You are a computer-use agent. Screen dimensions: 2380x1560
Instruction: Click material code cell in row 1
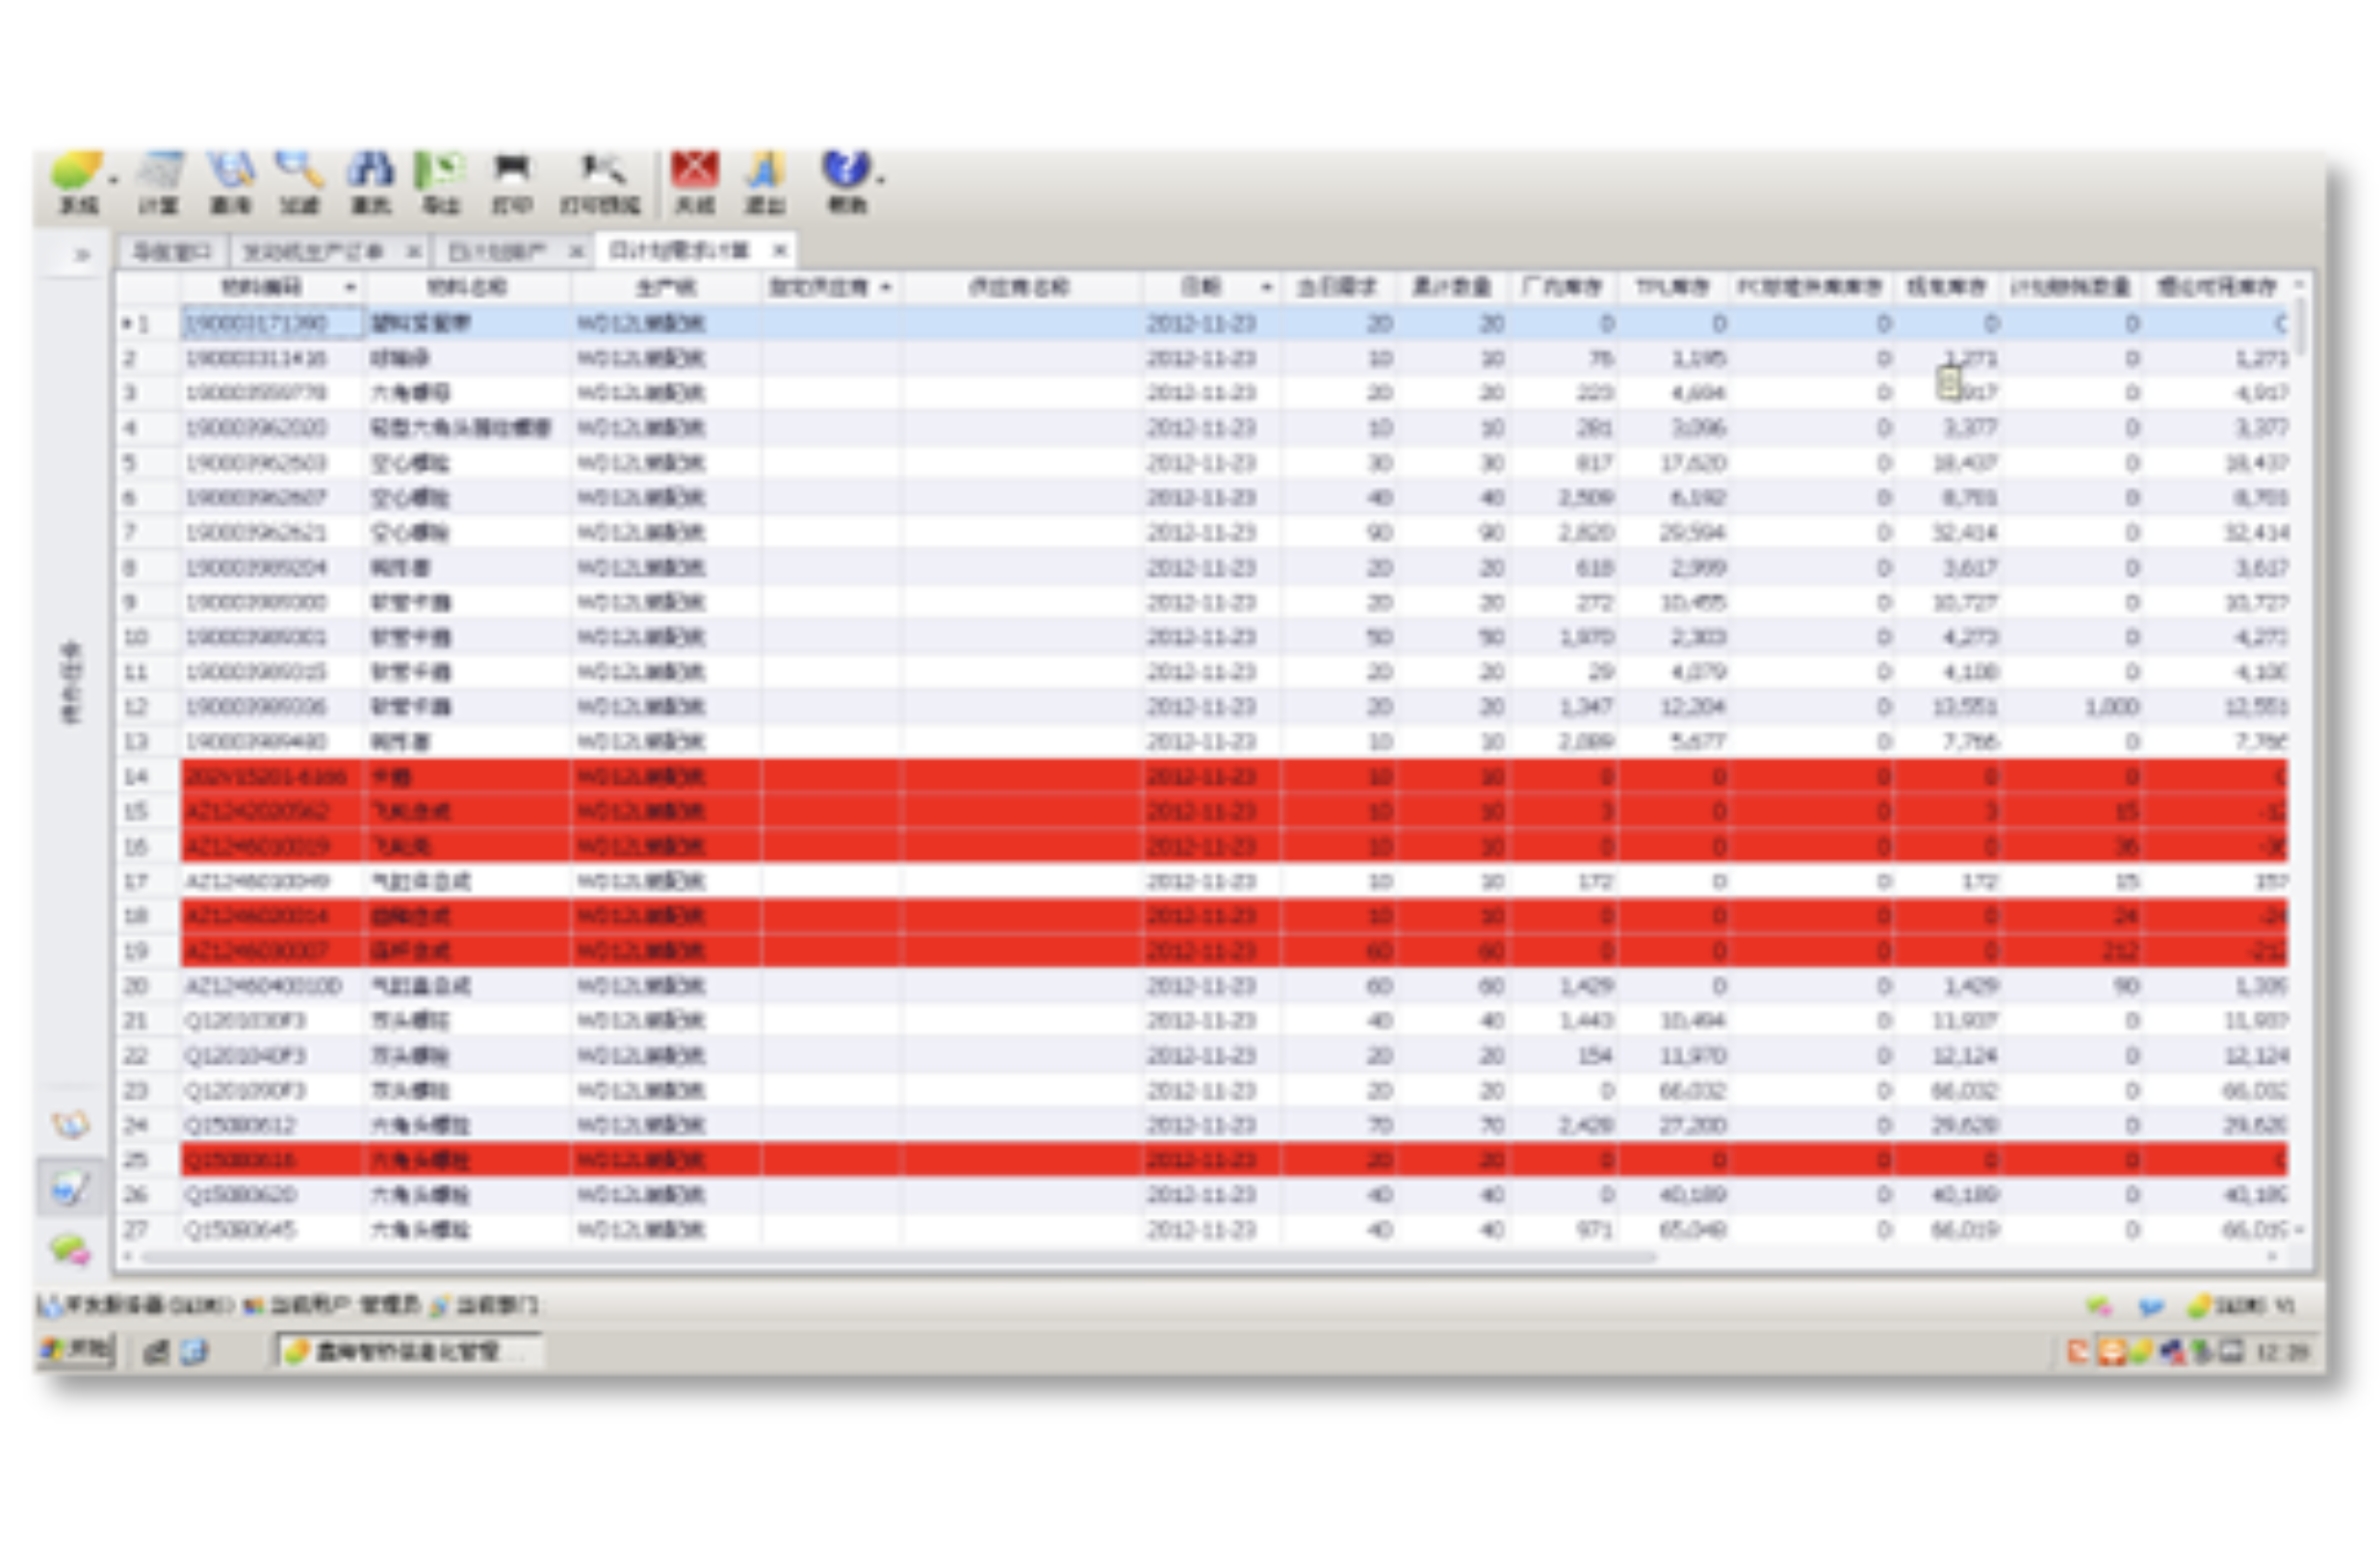point(272,323)
